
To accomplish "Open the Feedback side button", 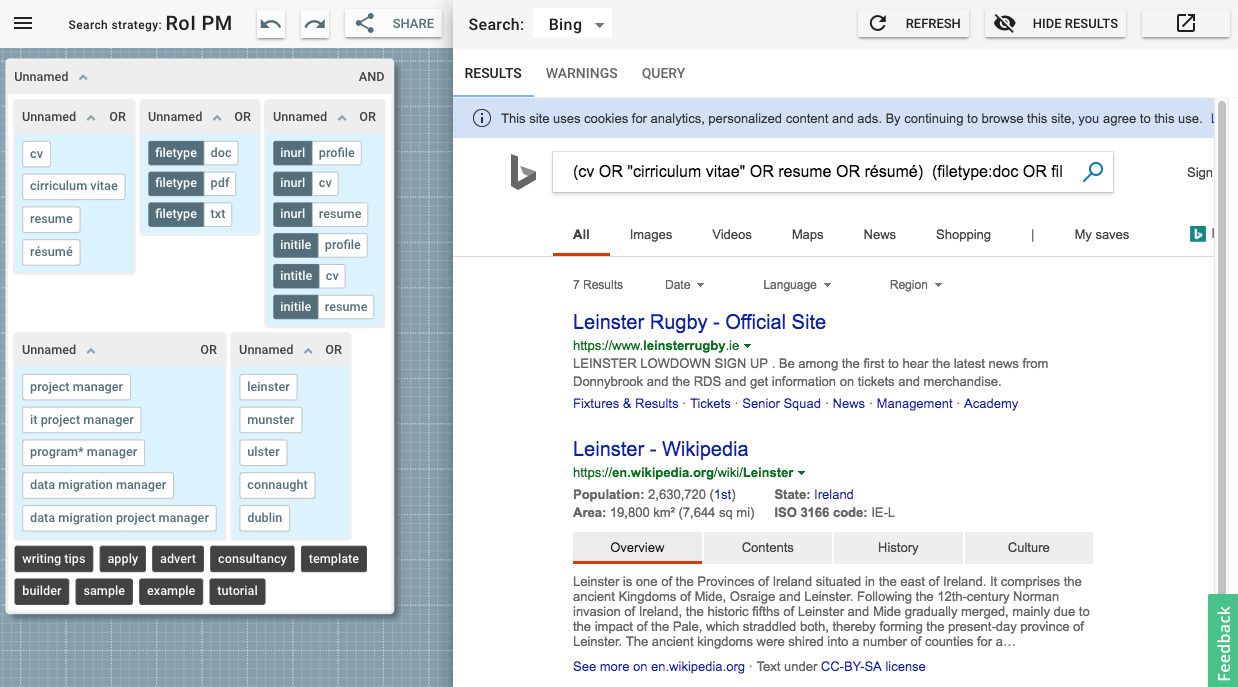I will (1223, 643).
